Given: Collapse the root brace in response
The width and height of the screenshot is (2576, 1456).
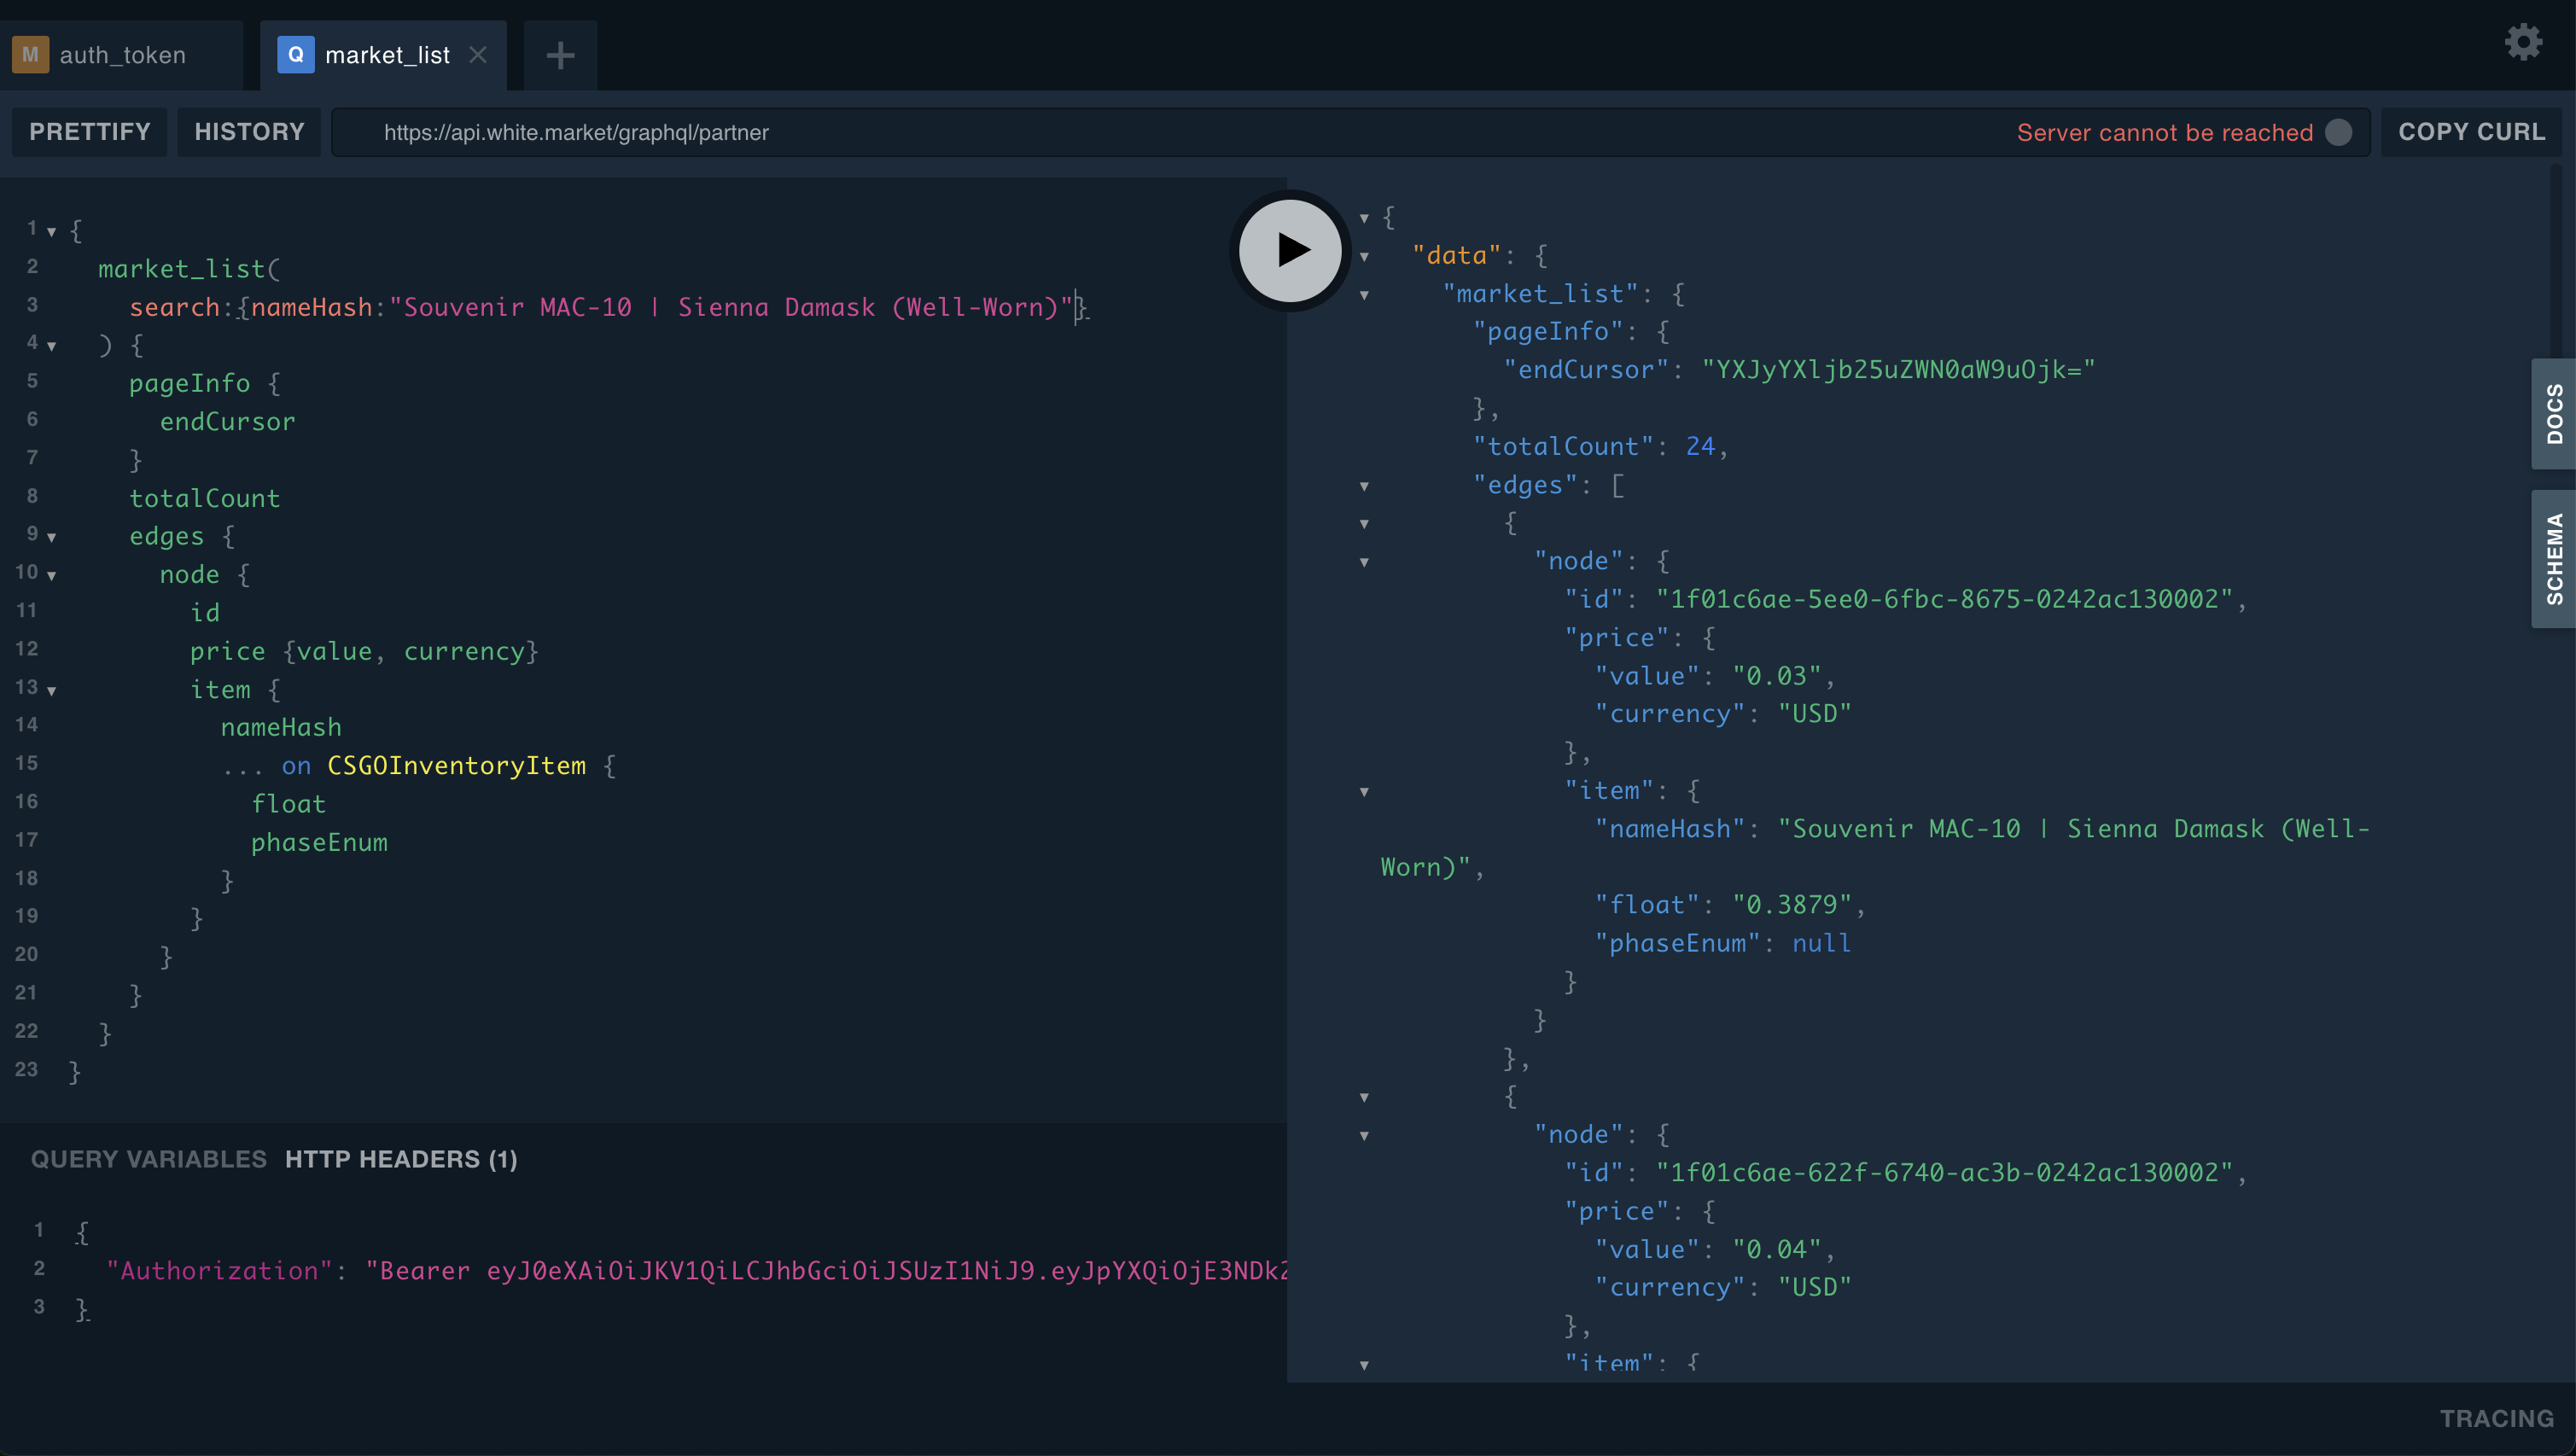Looking at the screenshot, I should click(x=1364, y=217).
